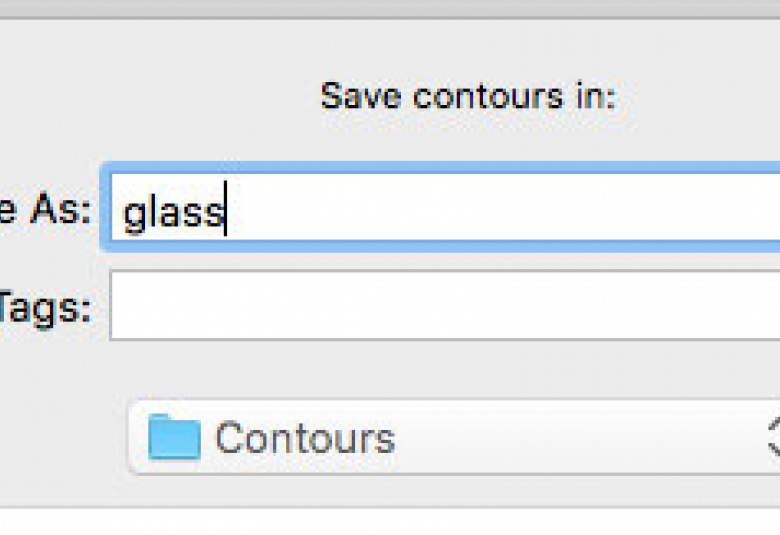Click the word contours in the heading
This screenshot has height=535, width=780.
(x=488, y=96)
